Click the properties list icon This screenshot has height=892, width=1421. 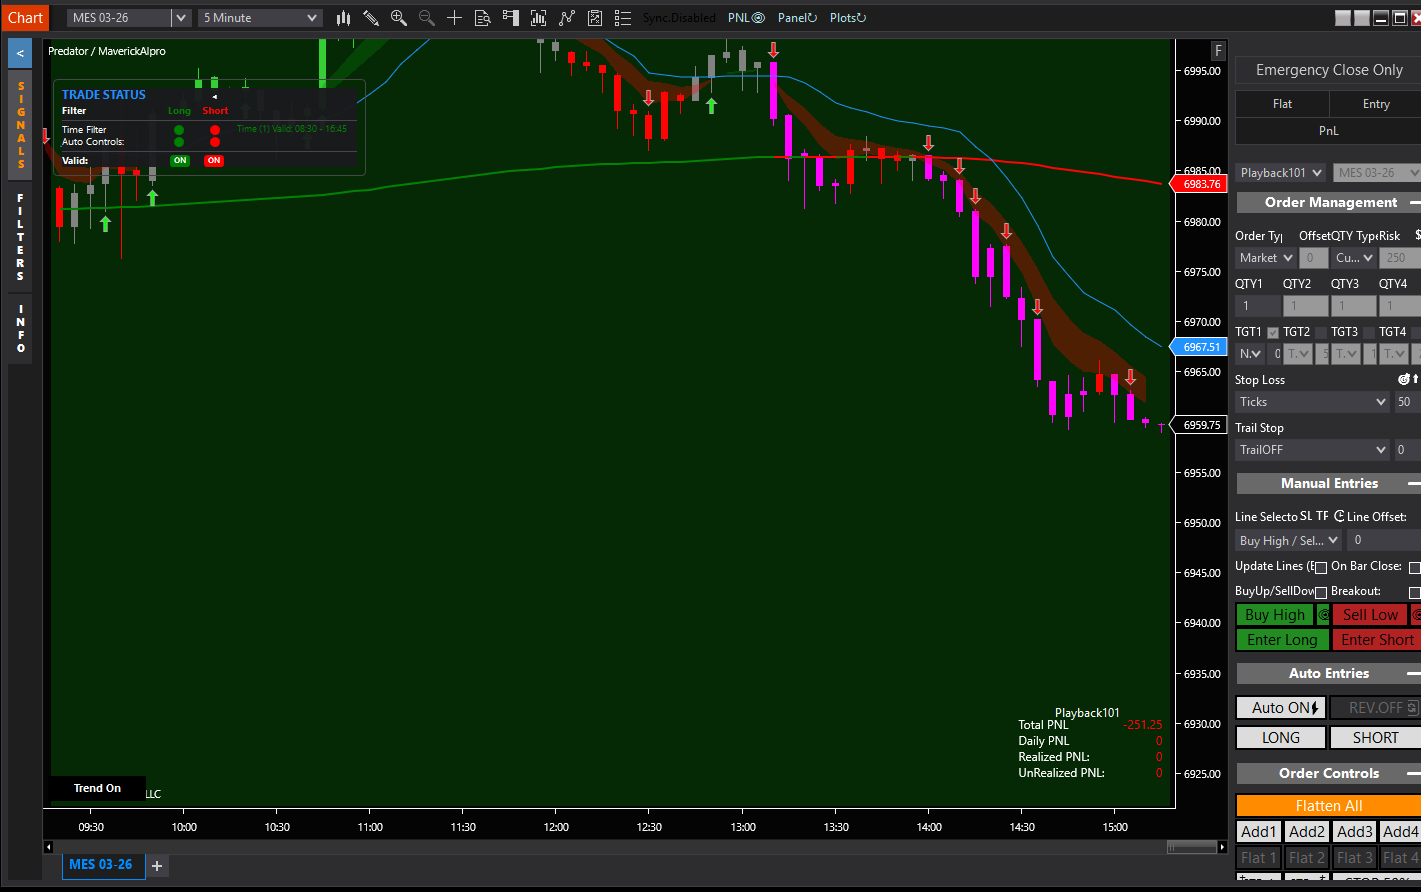(623, 18)
